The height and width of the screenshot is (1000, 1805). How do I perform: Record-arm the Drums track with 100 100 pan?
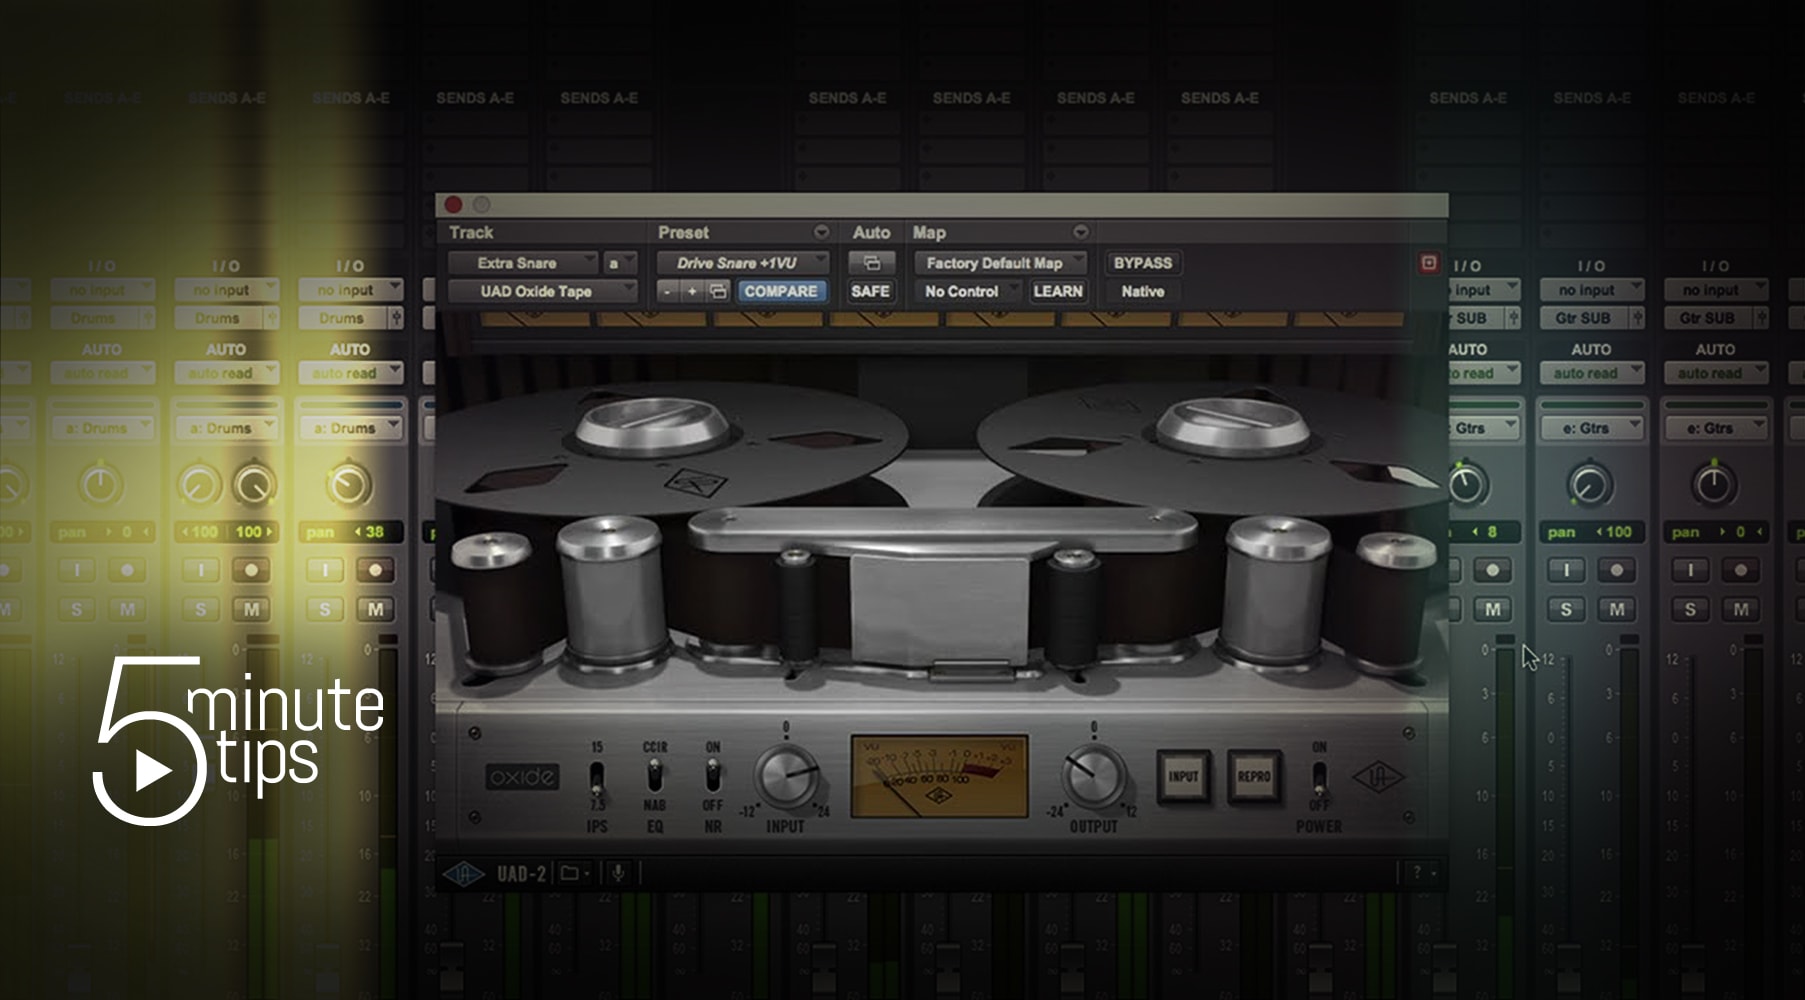(x=251, y=570)
